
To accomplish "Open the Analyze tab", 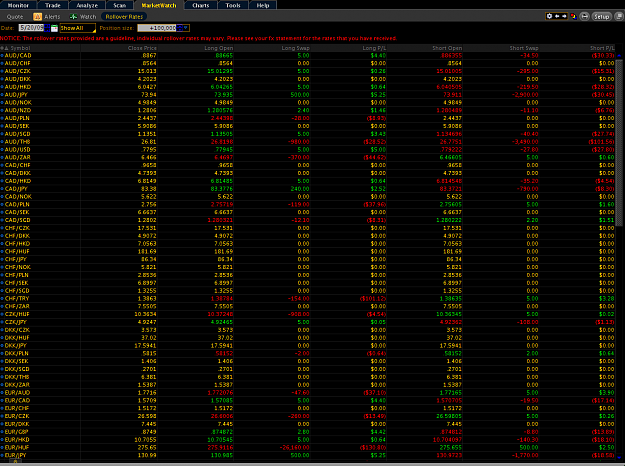I will pyautogui.click(x=87, y=5).
